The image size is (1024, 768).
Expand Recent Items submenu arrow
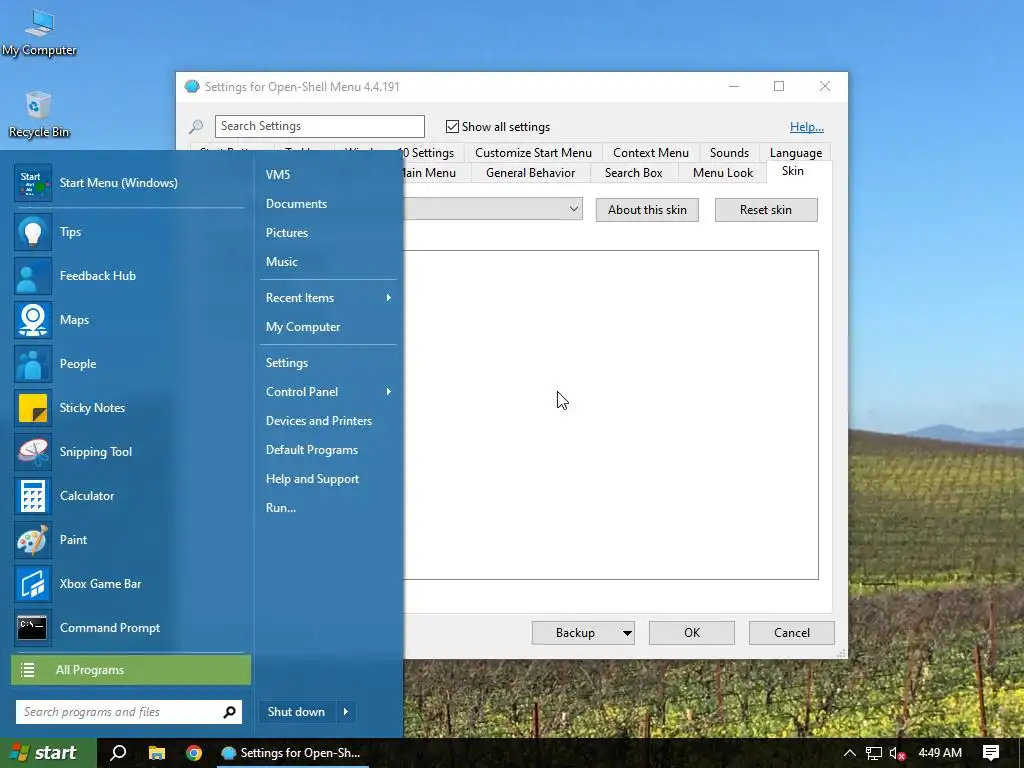389,298
